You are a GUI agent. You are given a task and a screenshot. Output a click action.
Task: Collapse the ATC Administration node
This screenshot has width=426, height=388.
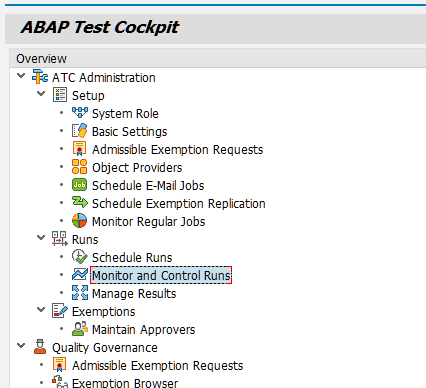coord(21,76)
